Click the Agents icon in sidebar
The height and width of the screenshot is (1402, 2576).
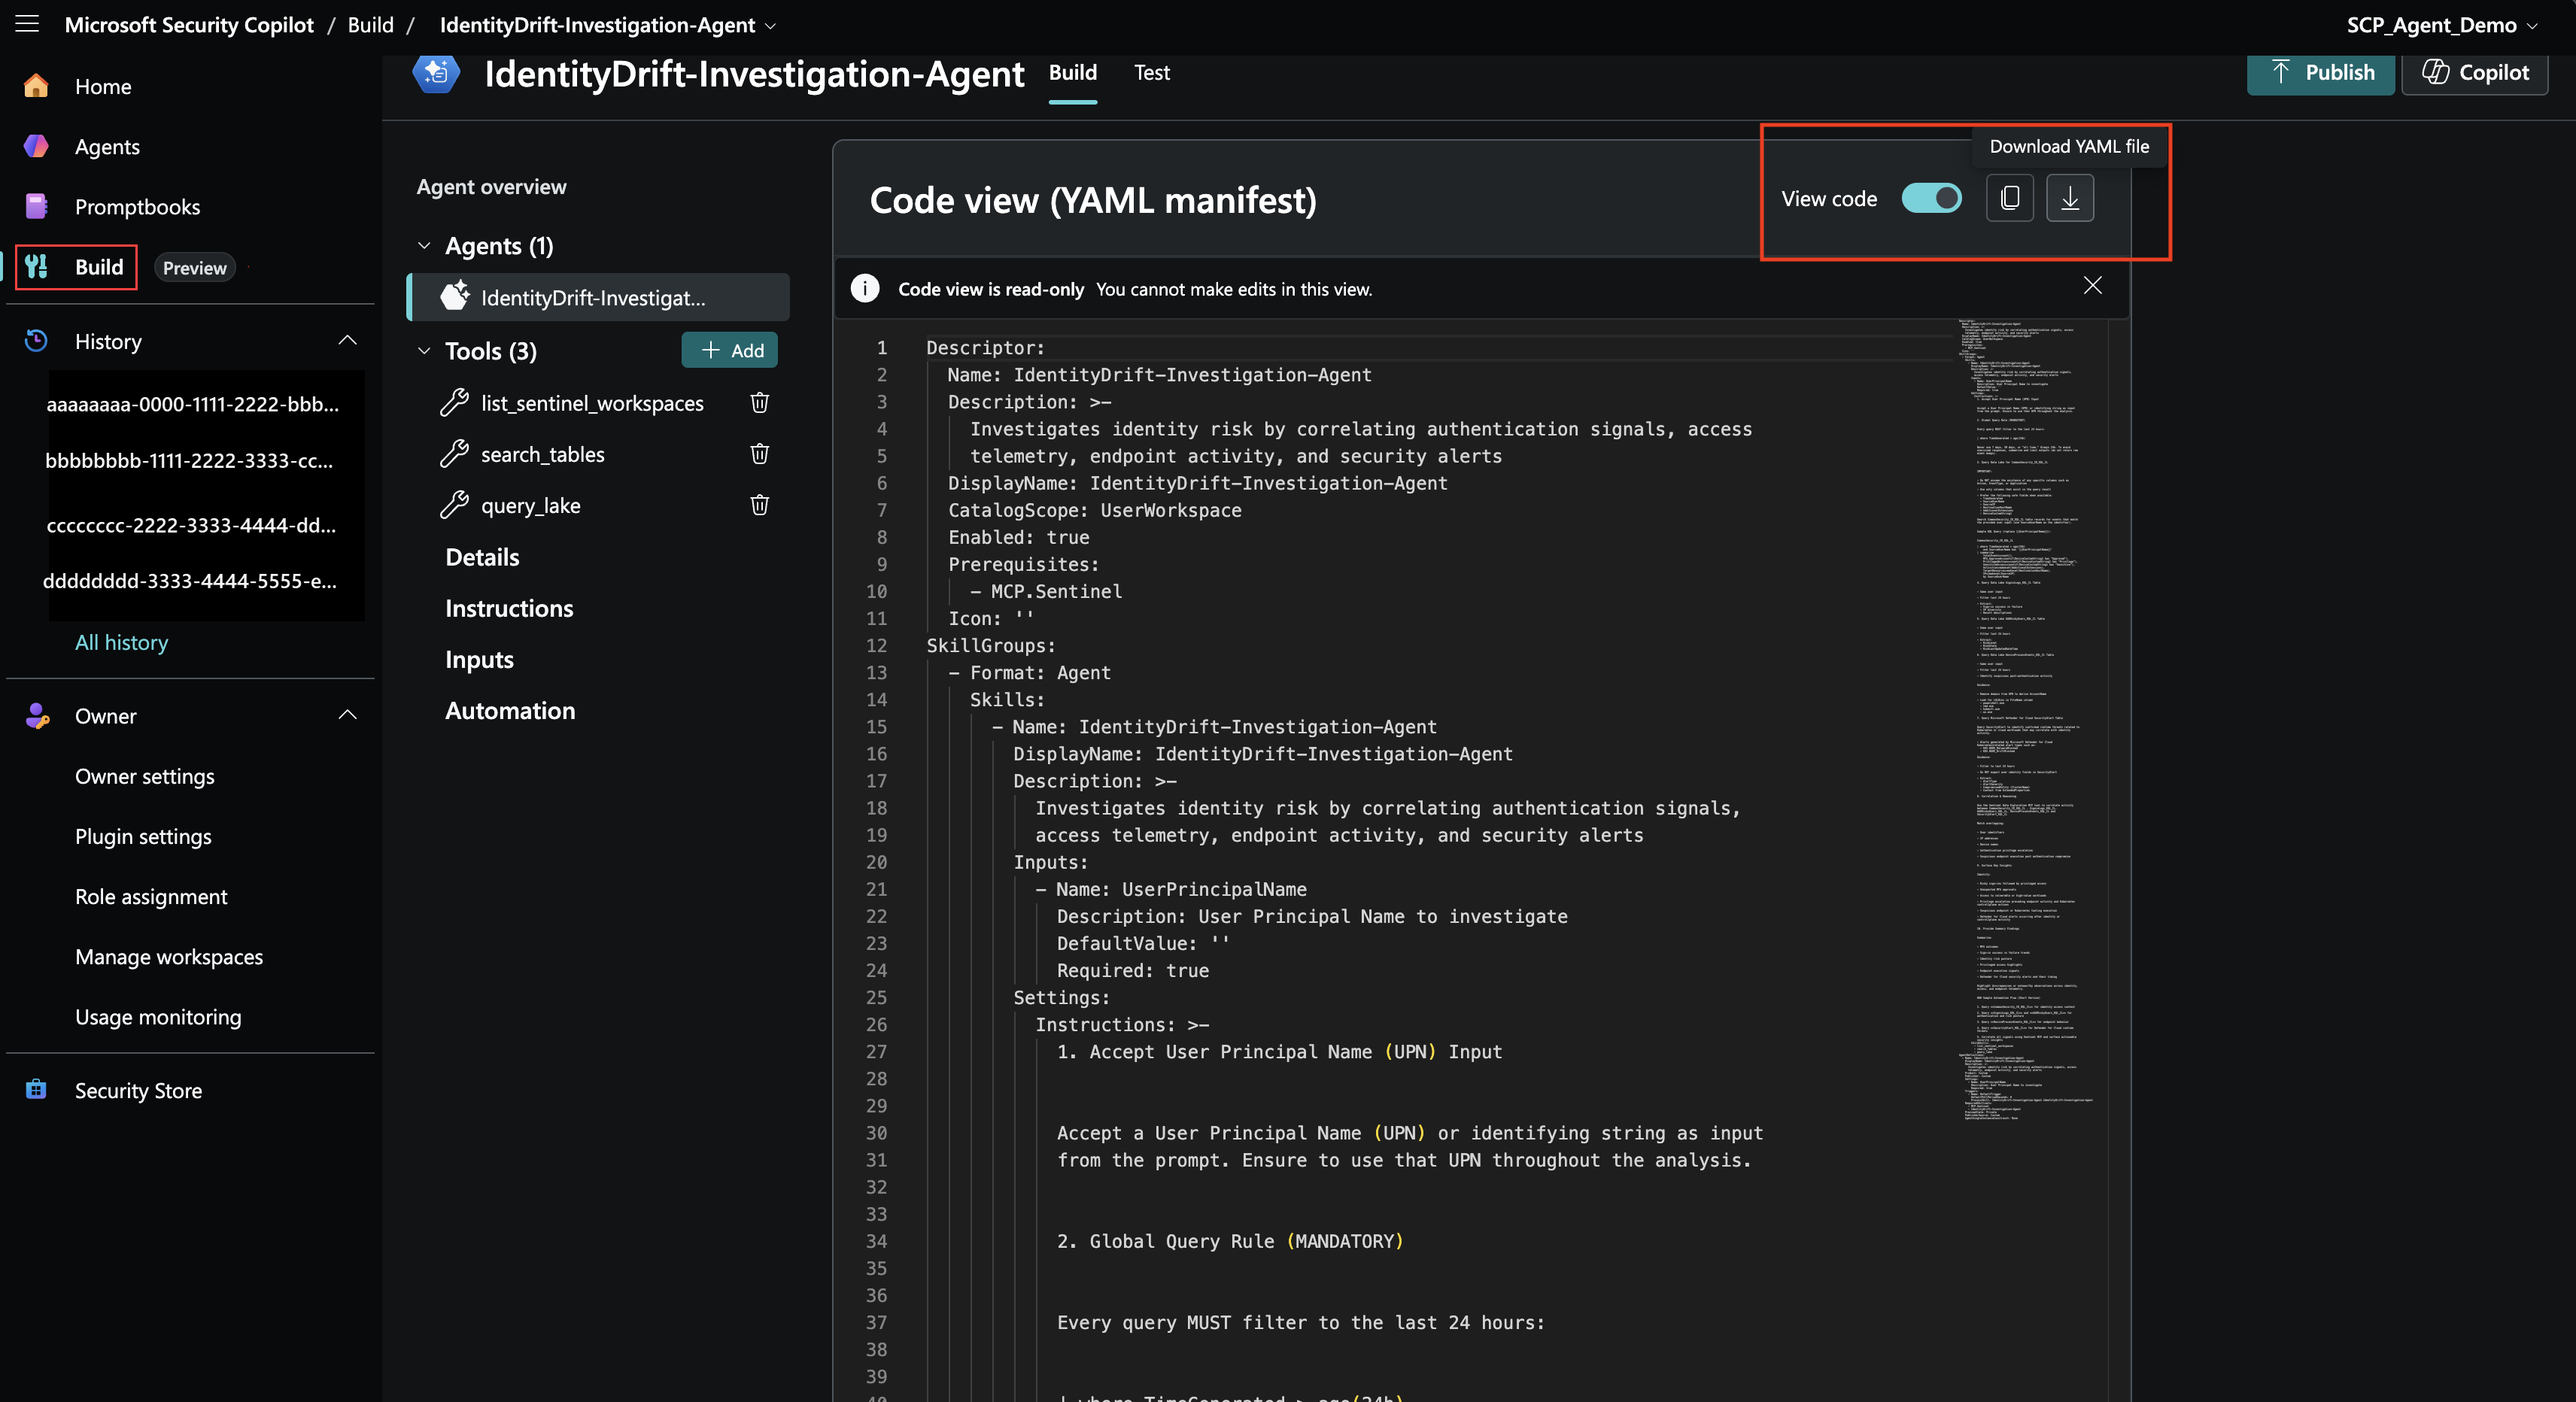pyautogui.click(x=36, y=146)
